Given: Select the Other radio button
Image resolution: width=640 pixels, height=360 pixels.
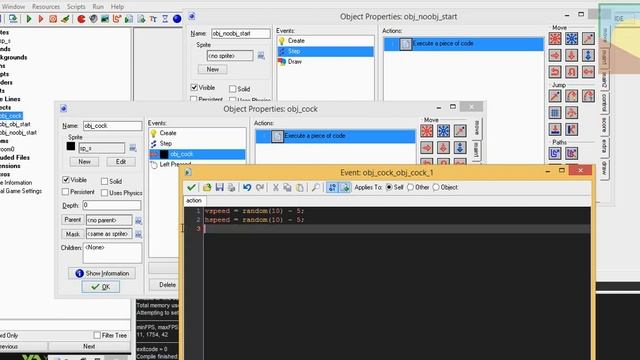Looking at the screenshot, I should point(410,187).
